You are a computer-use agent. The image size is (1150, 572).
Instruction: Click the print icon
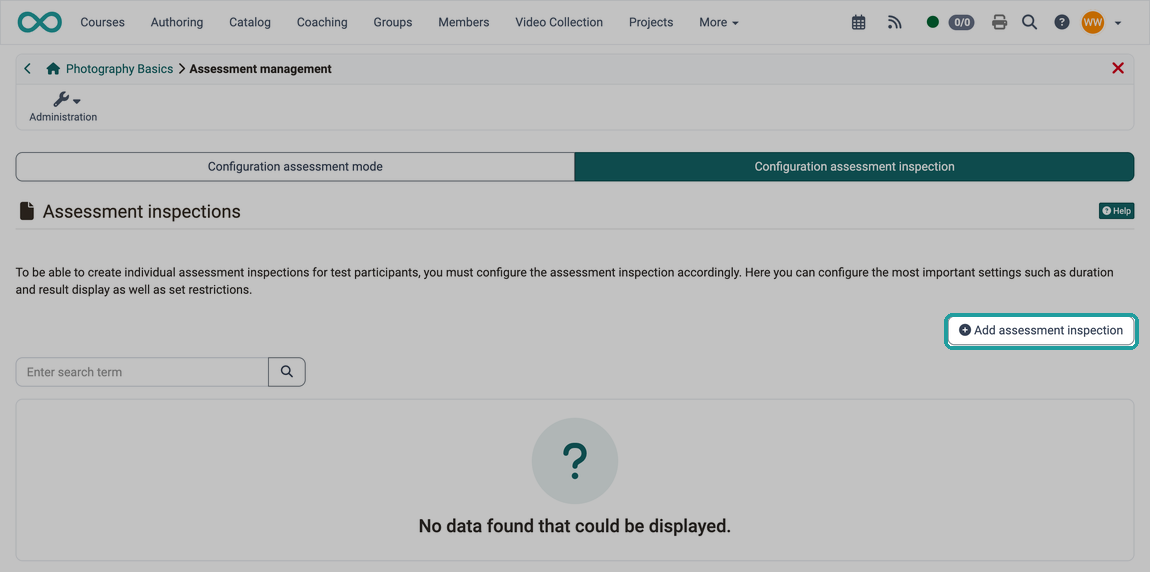[x=999, y=22]
